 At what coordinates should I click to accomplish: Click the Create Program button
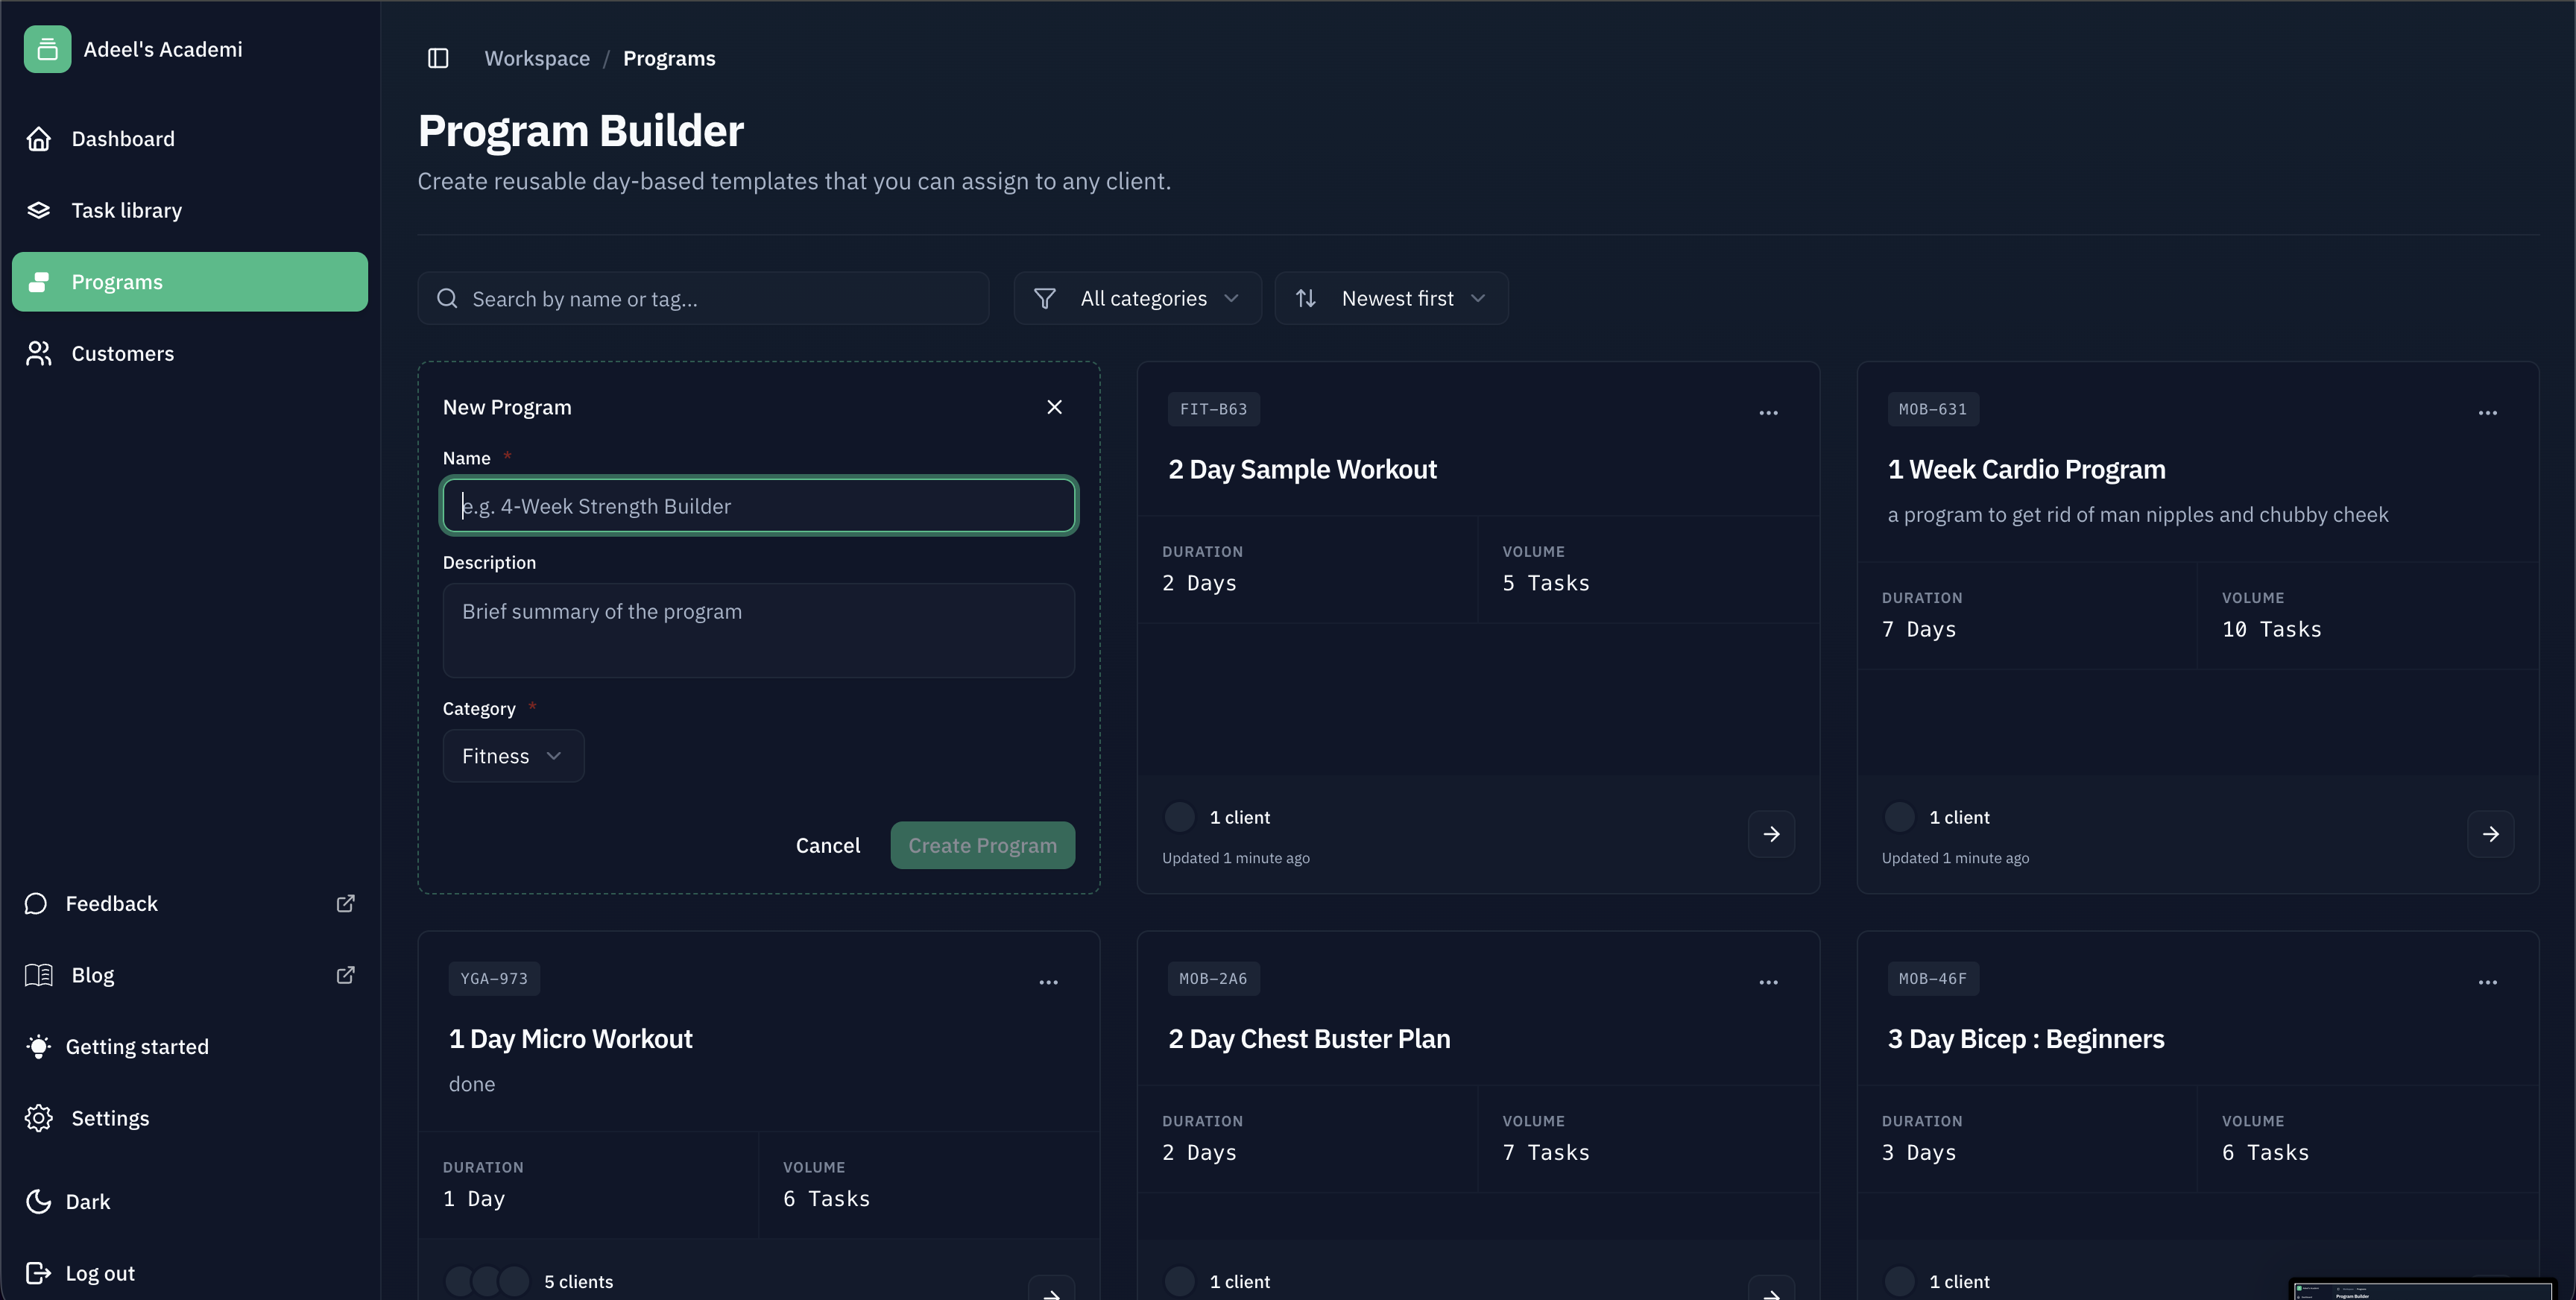point(982,845)
